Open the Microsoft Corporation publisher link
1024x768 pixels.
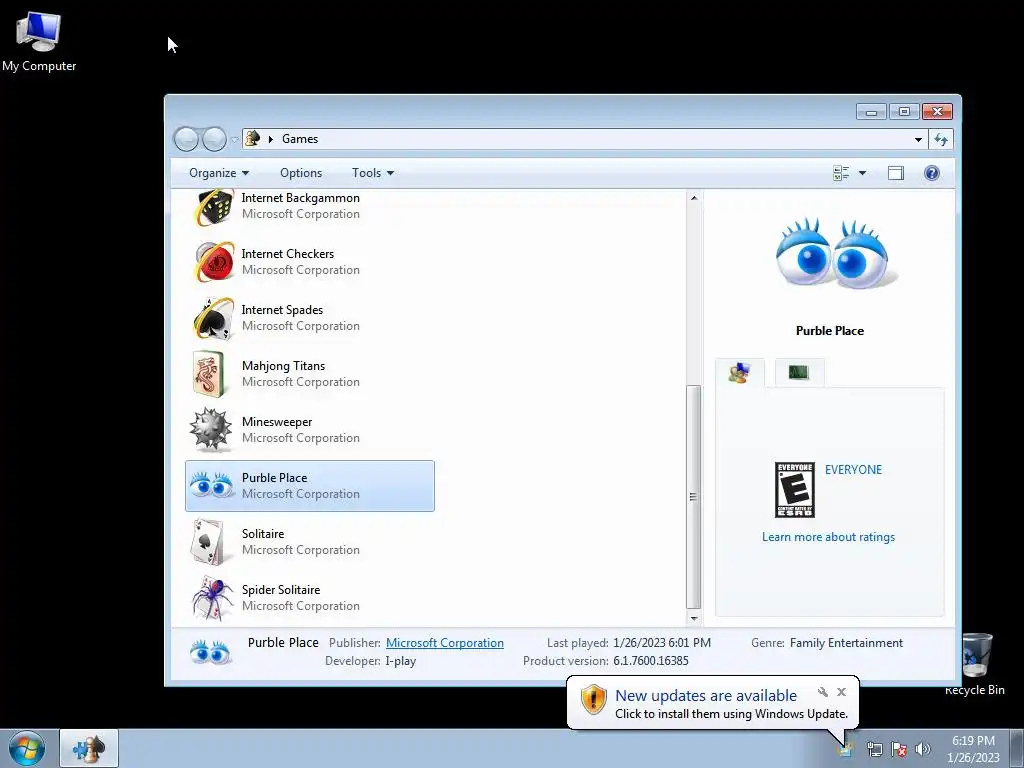(x=445, y=643)
